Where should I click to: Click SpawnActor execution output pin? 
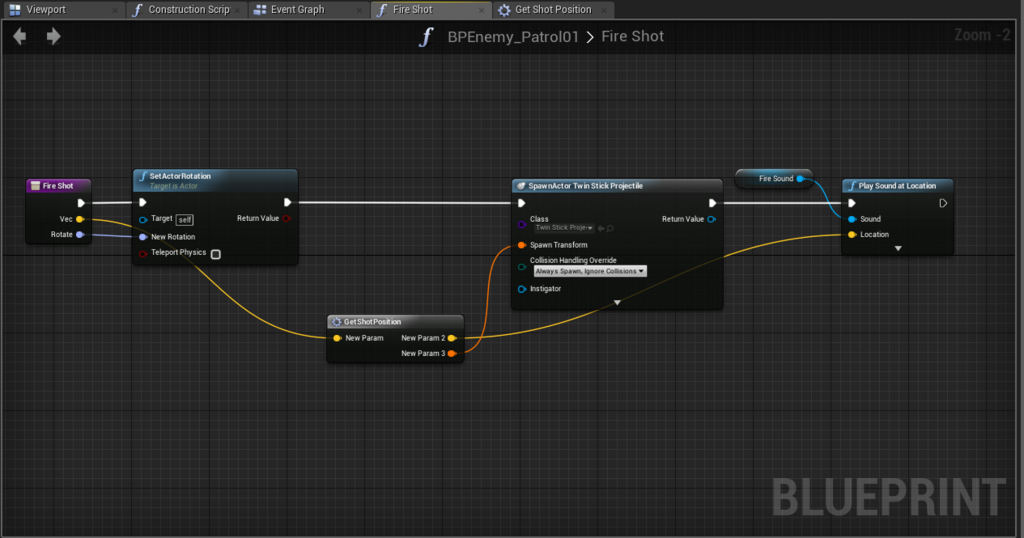coord(712,203)
